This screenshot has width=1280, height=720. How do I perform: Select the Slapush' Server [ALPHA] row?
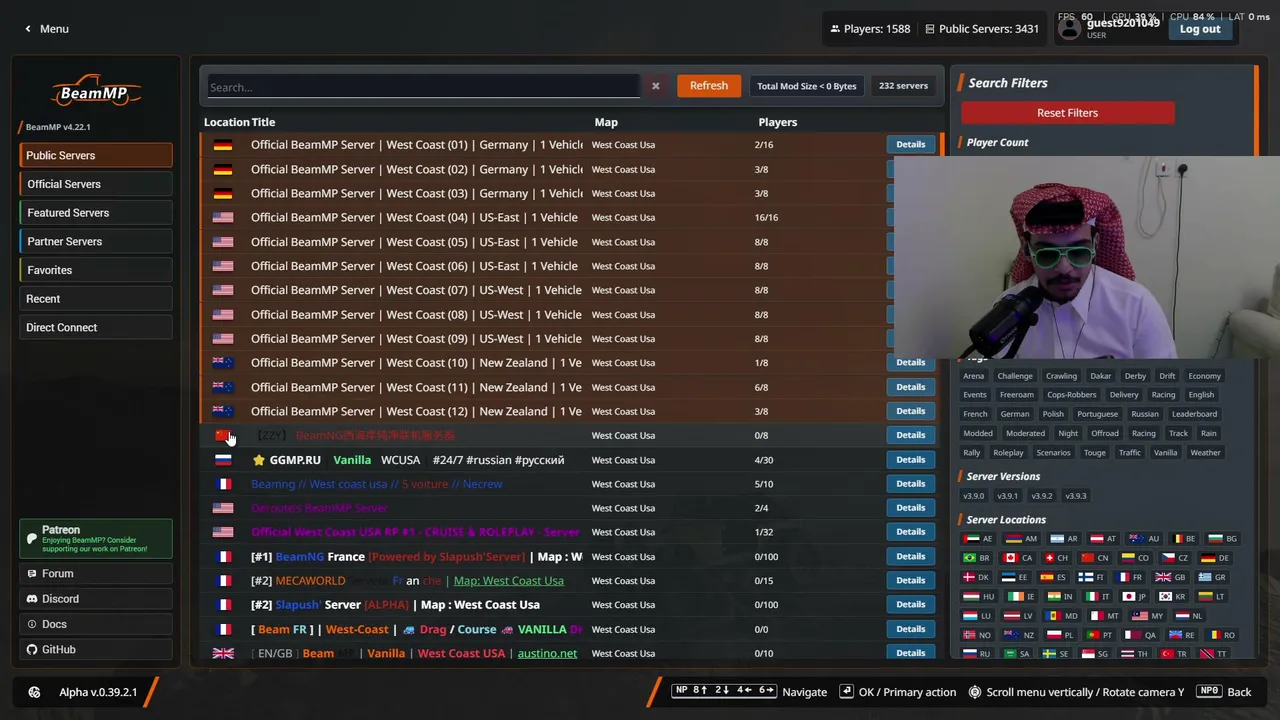(x=571, y=605)
